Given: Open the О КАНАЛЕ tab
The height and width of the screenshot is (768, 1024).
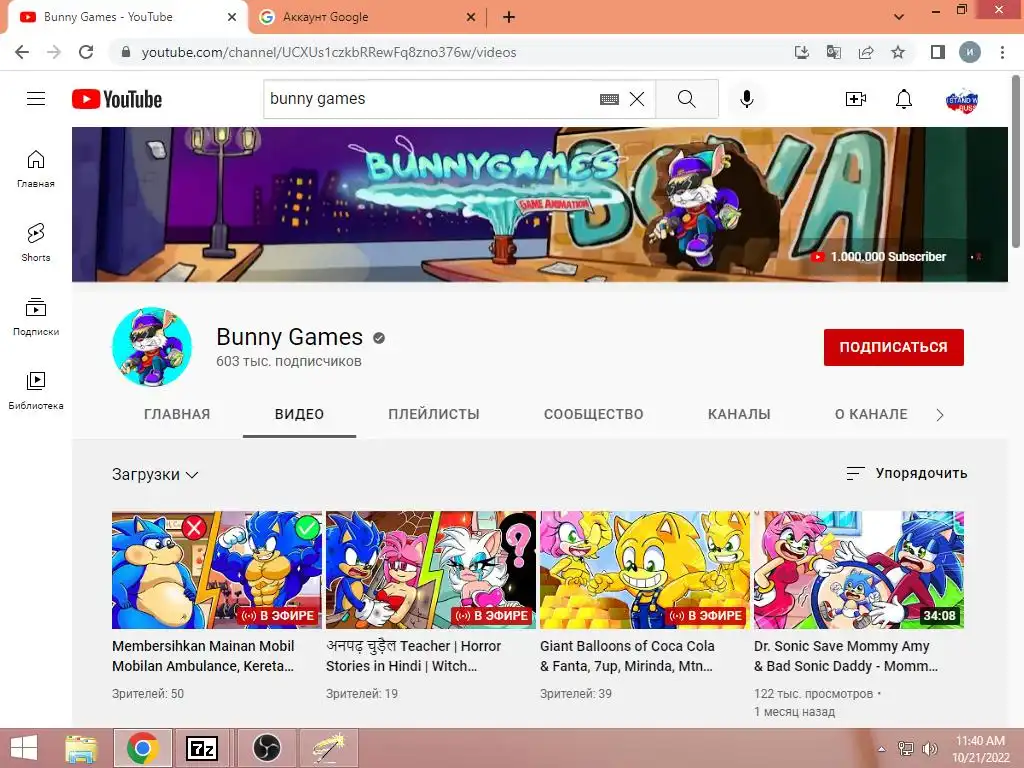Looking at the screenshot, I should tap(871, 414).
